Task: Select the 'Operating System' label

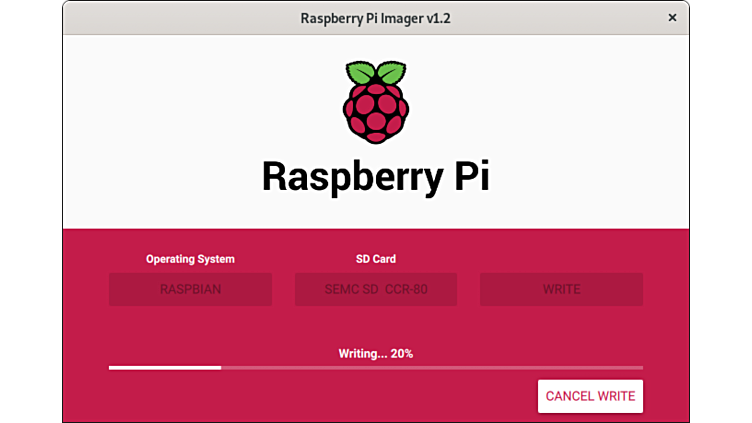Action: [190, 259]
